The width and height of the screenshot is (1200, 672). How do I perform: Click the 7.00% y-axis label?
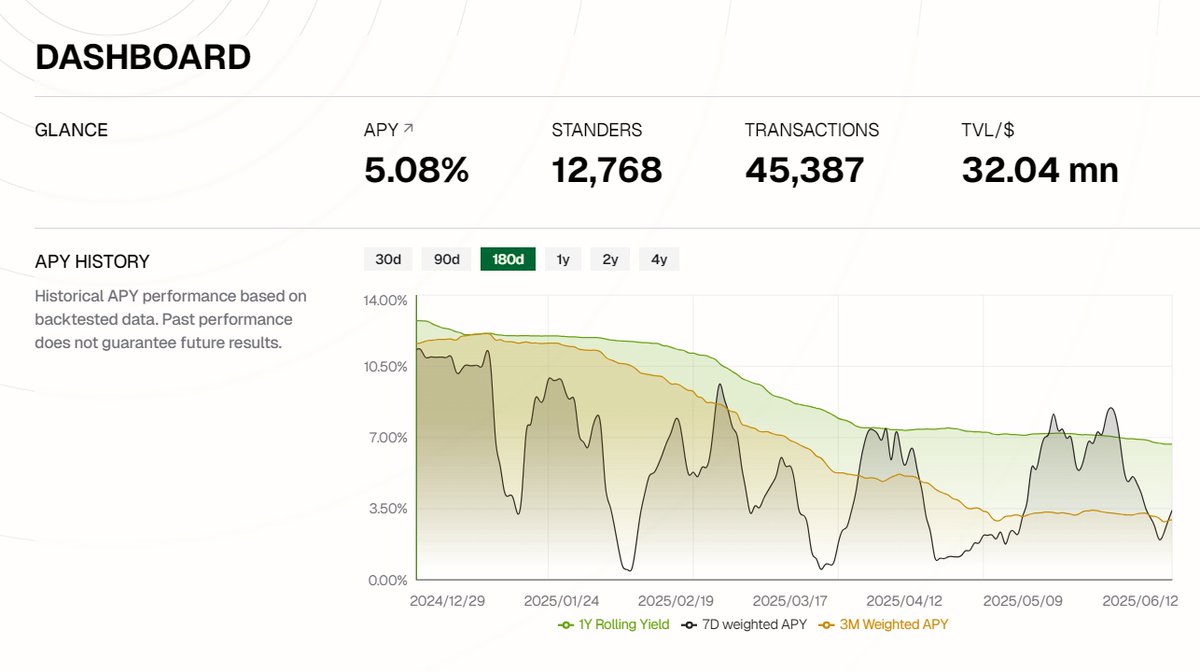(x=387, y=437)
